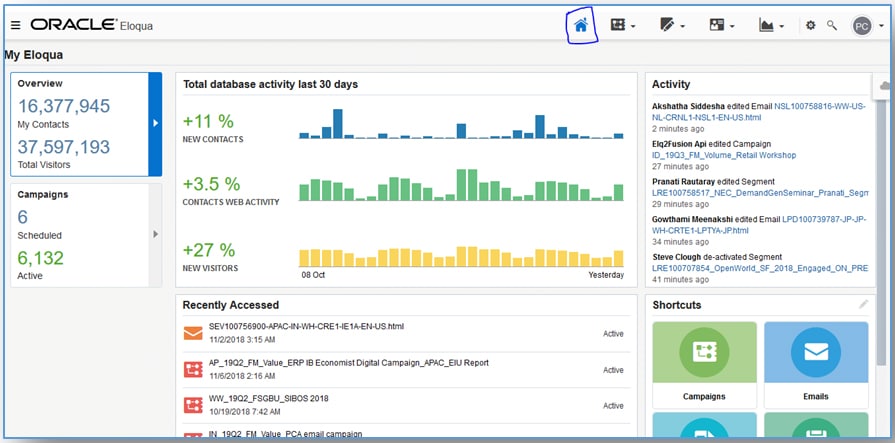Click the 6,132 active campaigns count
Viewport: 895px width, 443px height.
(41, 258)
